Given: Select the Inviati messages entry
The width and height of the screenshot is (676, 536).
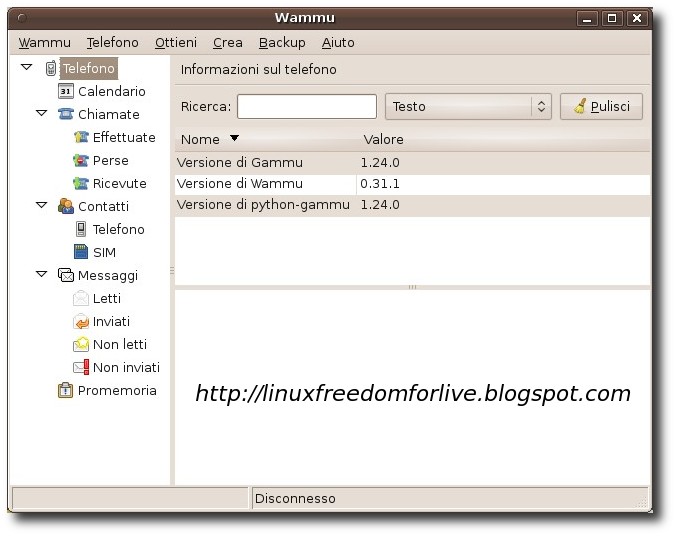Looking at the screenshot, I should tap(111, 321).
